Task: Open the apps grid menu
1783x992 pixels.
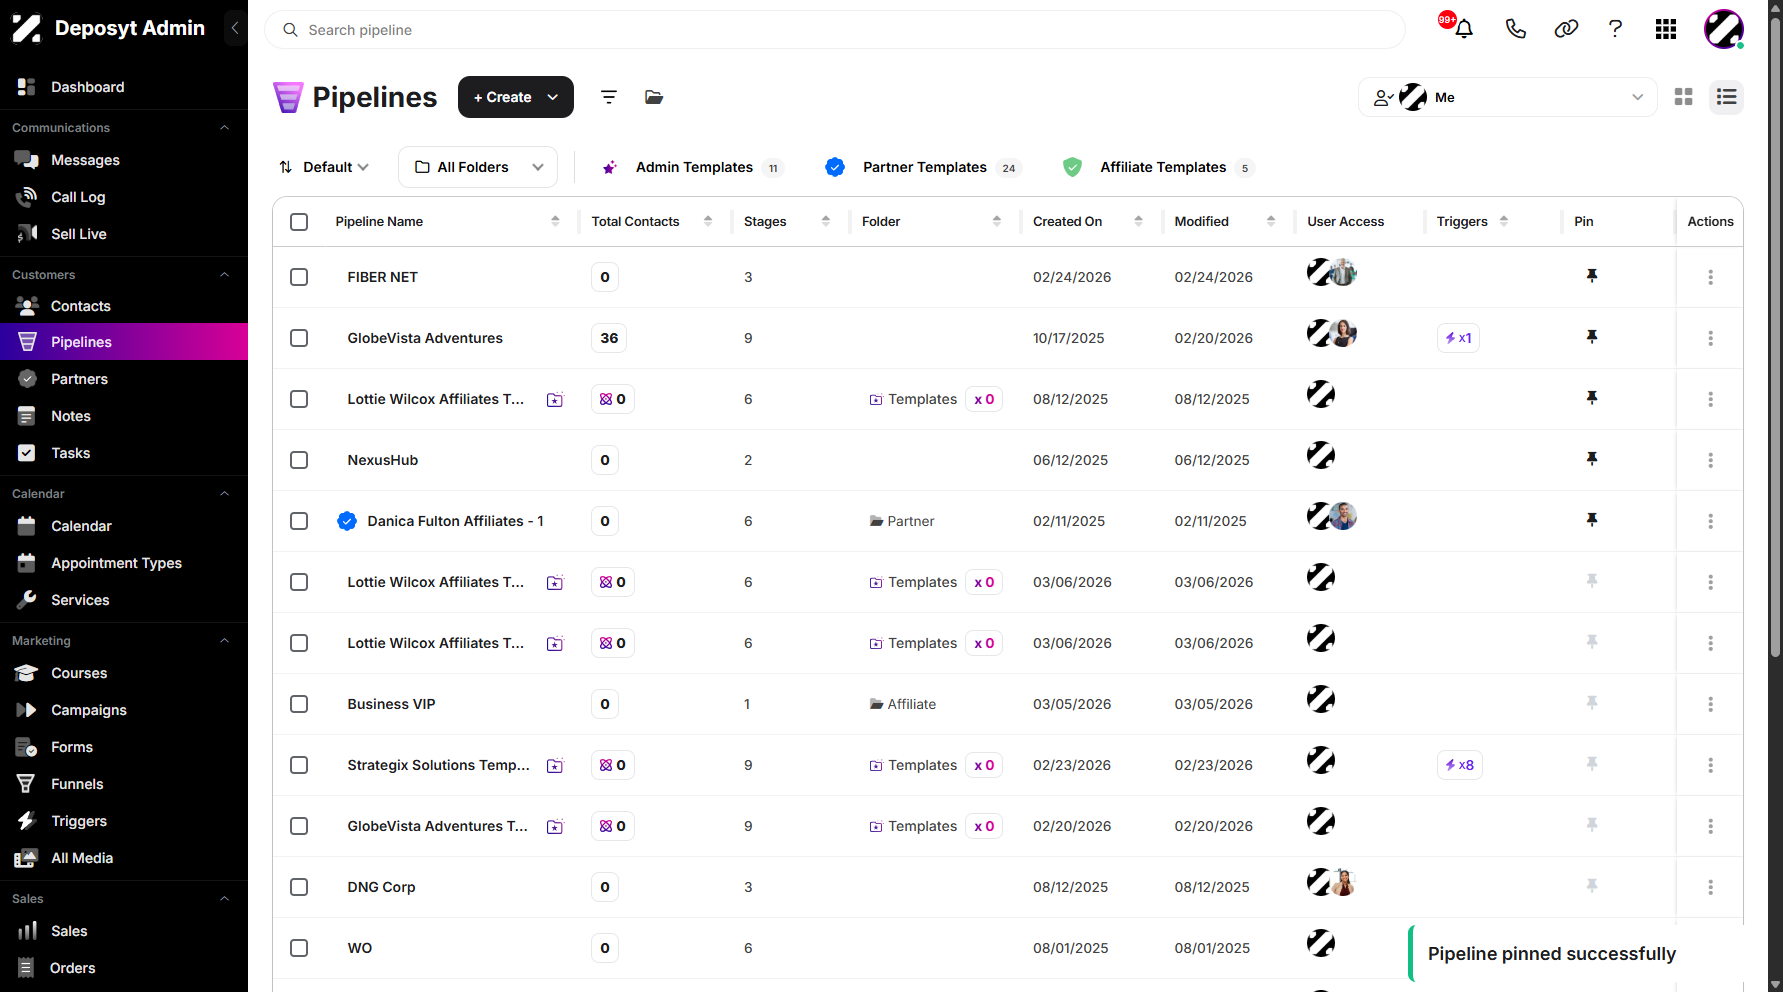Action: click(x=1666, y=29)
